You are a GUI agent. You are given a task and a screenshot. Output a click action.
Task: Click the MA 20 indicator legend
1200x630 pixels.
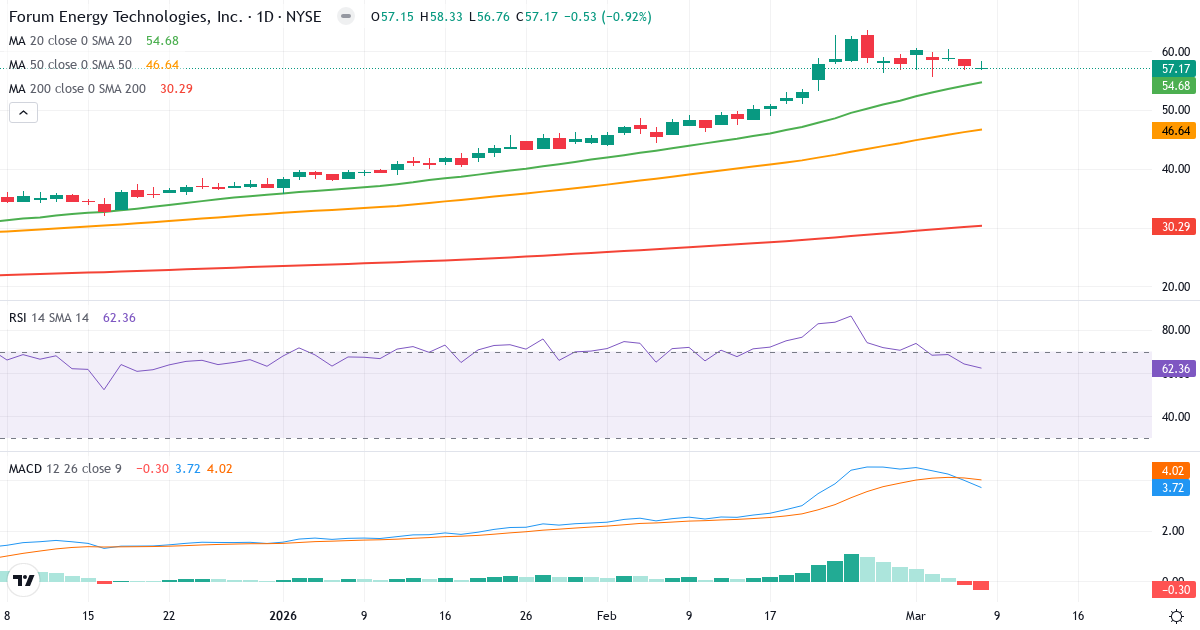coord(70,41)
